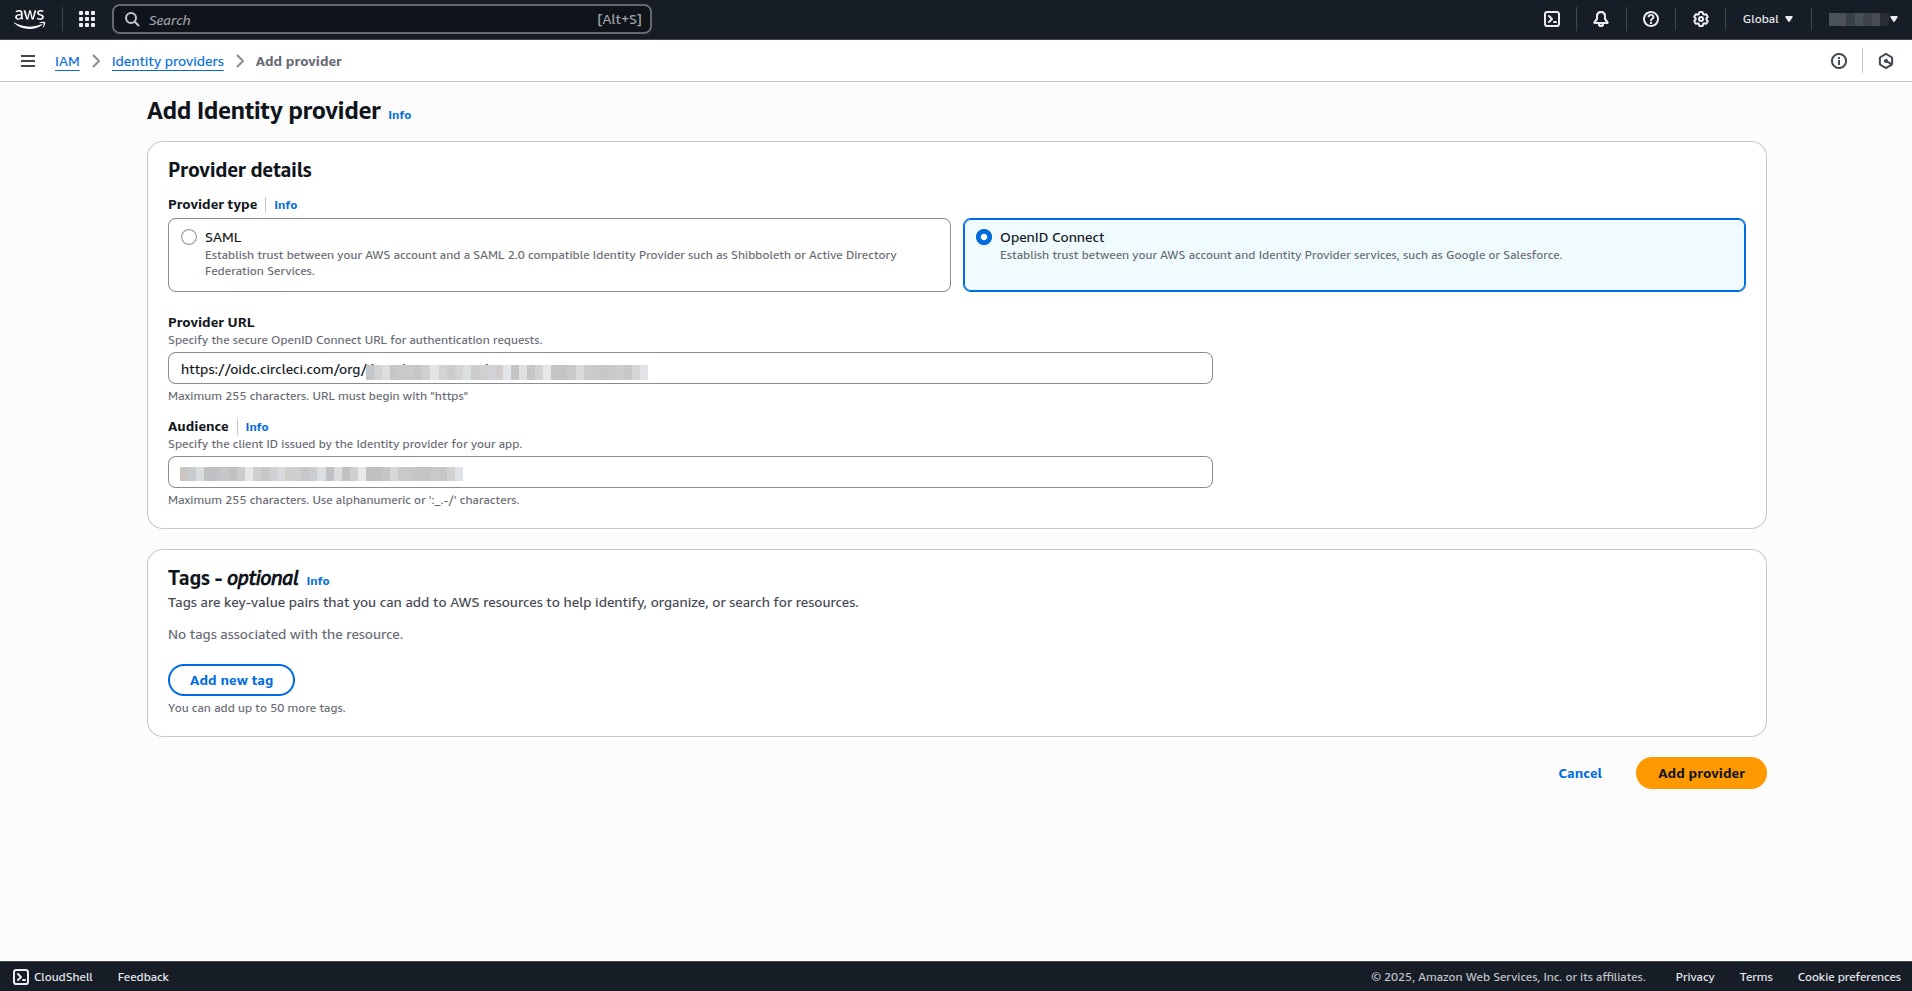Open Identity providers from the breadcrumb
The image size is (1912, 991).
click(167, 61)
